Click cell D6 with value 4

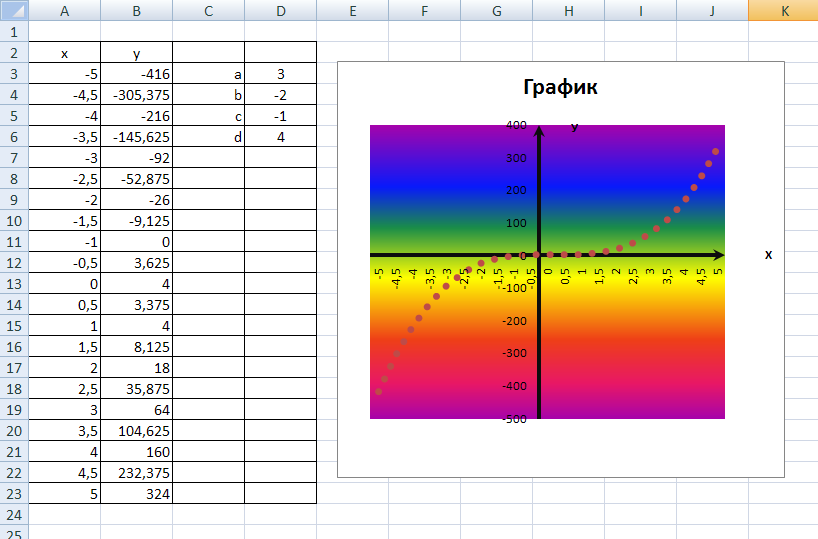(x=280, y=137)
